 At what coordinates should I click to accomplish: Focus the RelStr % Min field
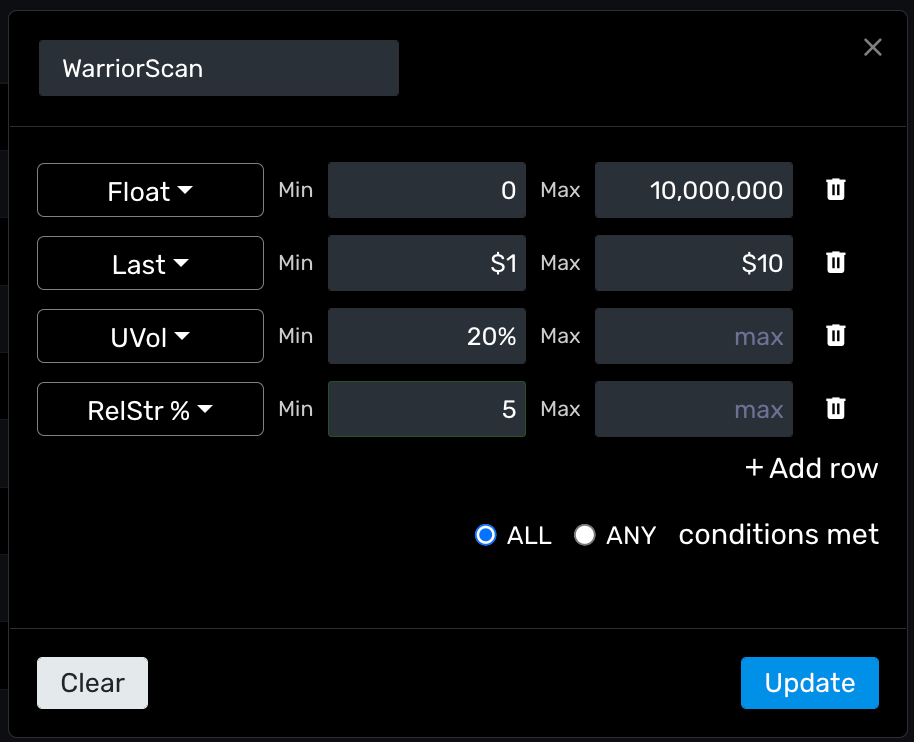coord(426,409)
